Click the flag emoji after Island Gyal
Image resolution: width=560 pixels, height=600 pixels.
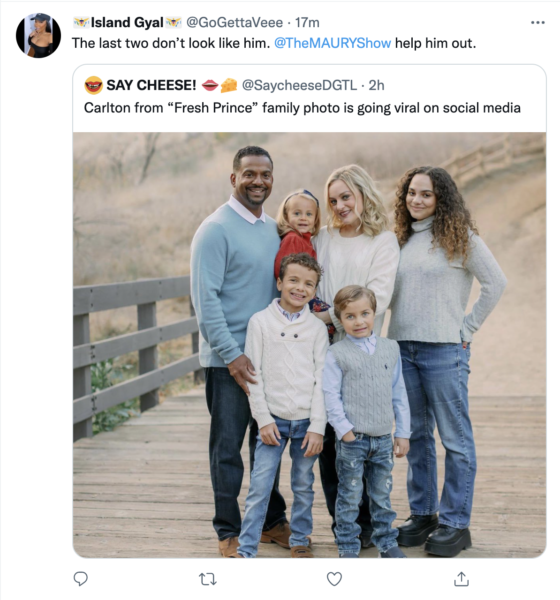pyautogui.click(x=173, y=23)
